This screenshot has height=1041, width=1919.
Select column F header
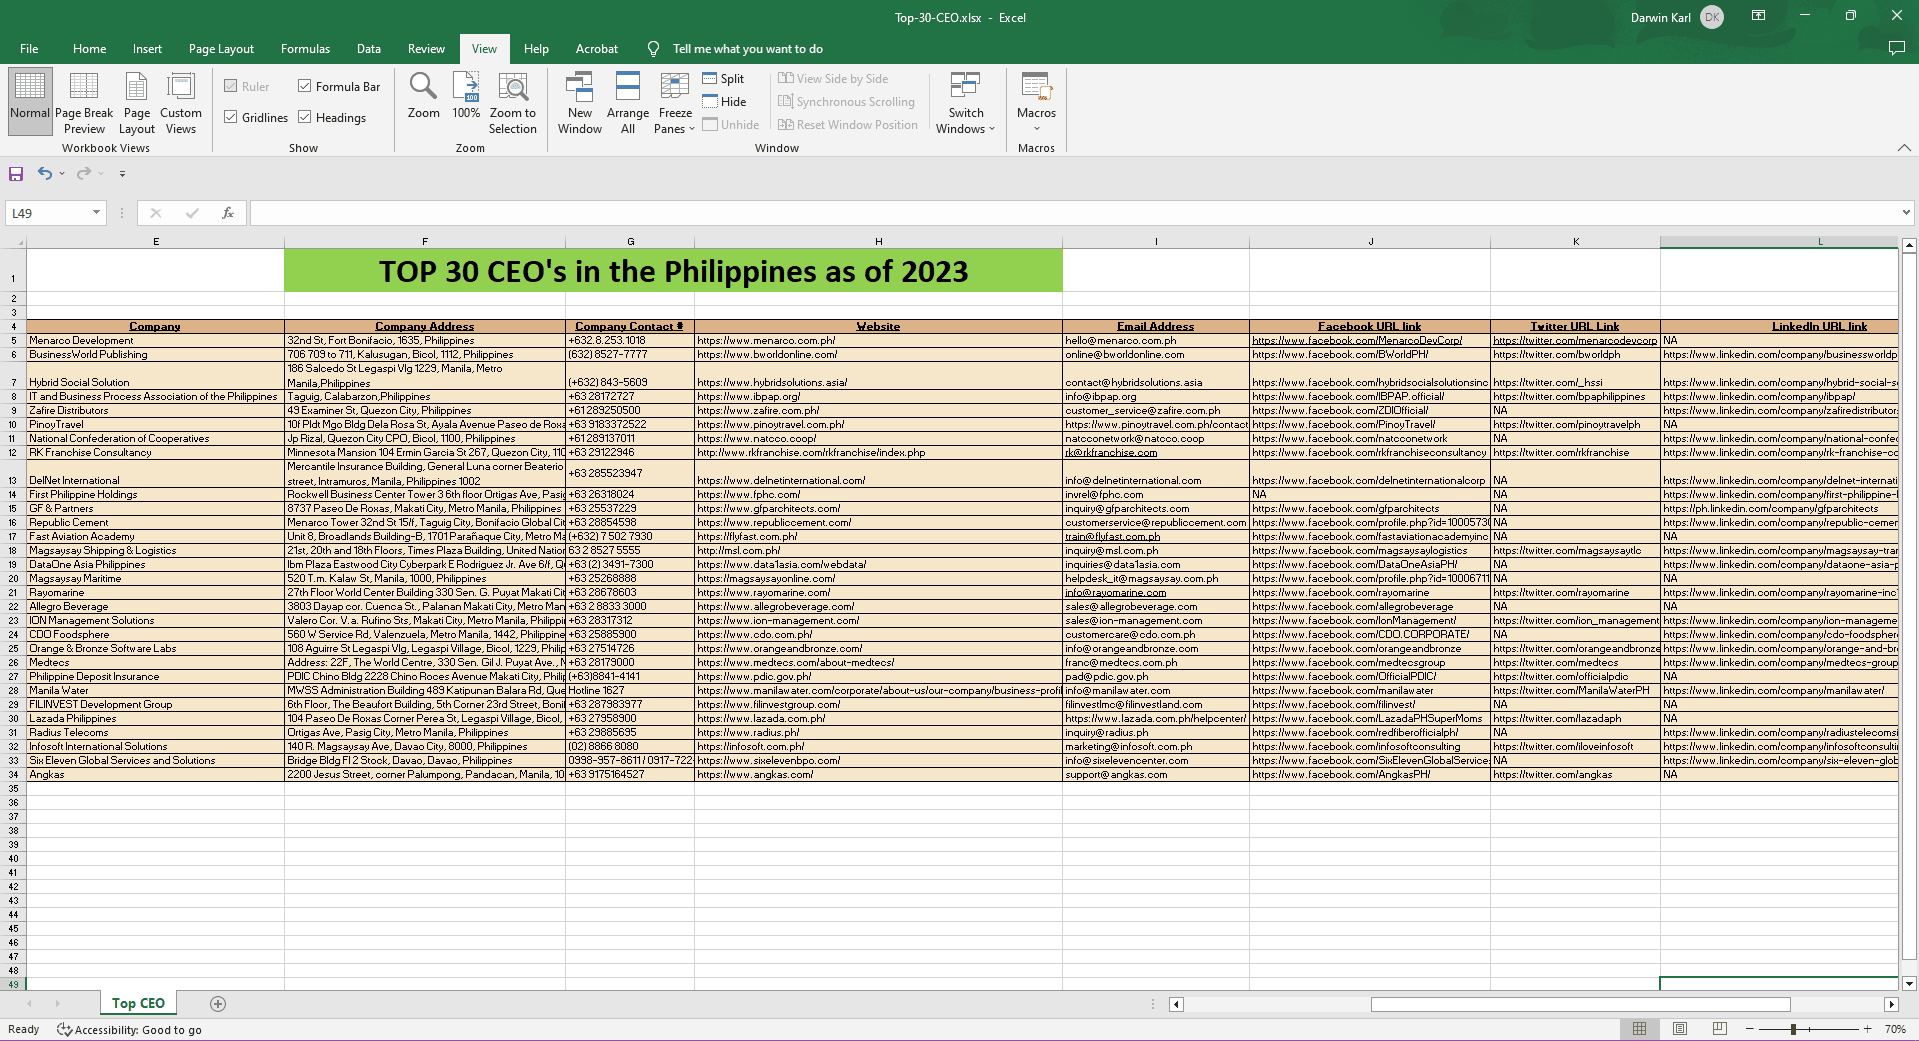click(425, 242)
